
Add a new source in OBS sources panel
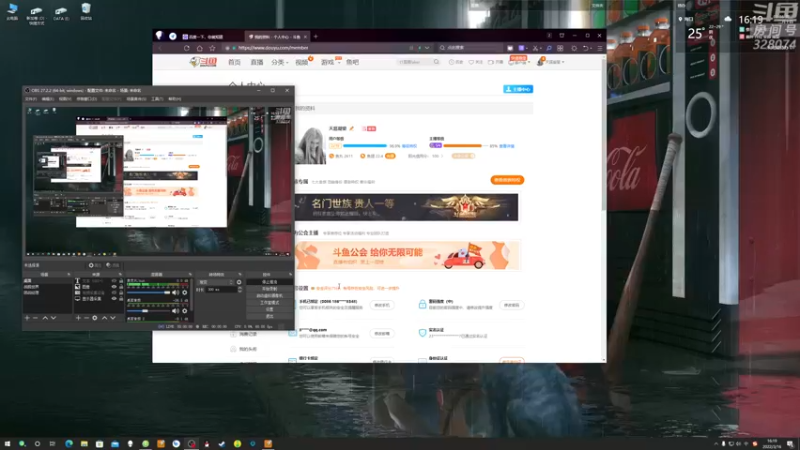click(x=78, y=318)
